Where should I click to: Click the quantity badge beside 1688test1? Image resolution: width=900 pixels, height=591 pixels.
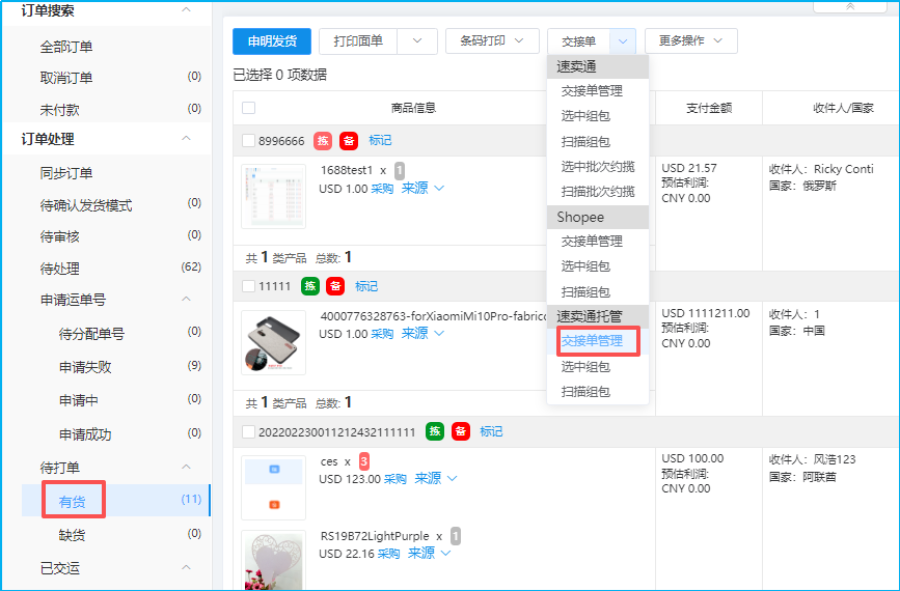click(399, 170)
